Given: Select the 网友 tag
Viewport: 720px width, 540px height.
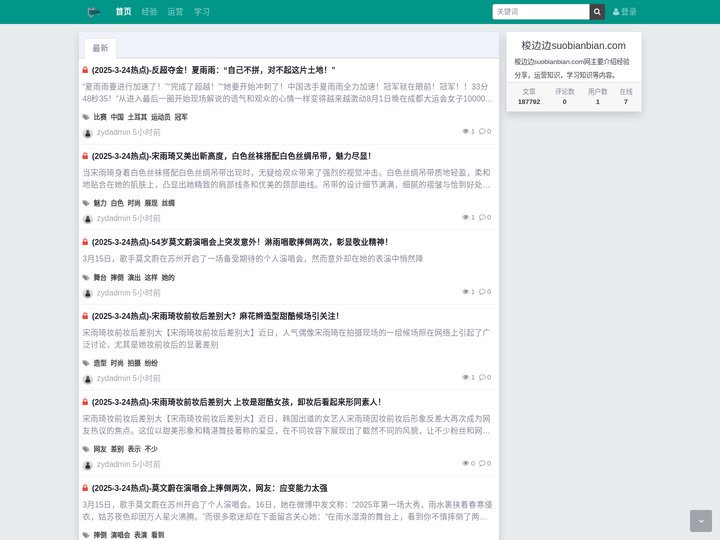Looking at the screenshot, I should click(100, 449).
